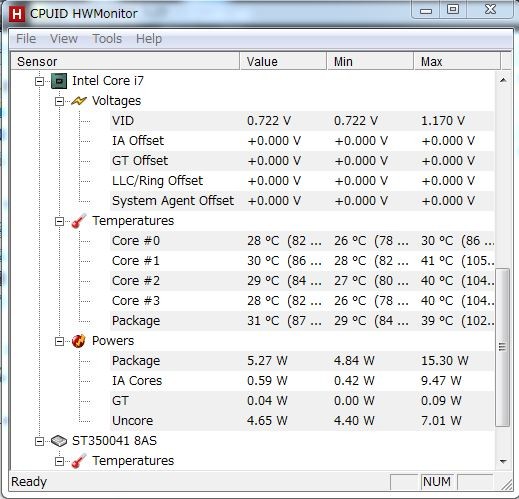This screenshot has height=499, width=519.
Task: Select the Core #1 temperature row
Action: [302, 261]
